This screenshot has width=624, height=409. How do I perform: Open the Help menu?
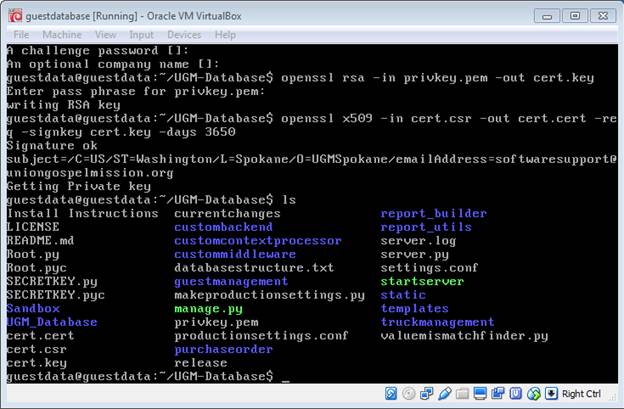tap(225, 34)
